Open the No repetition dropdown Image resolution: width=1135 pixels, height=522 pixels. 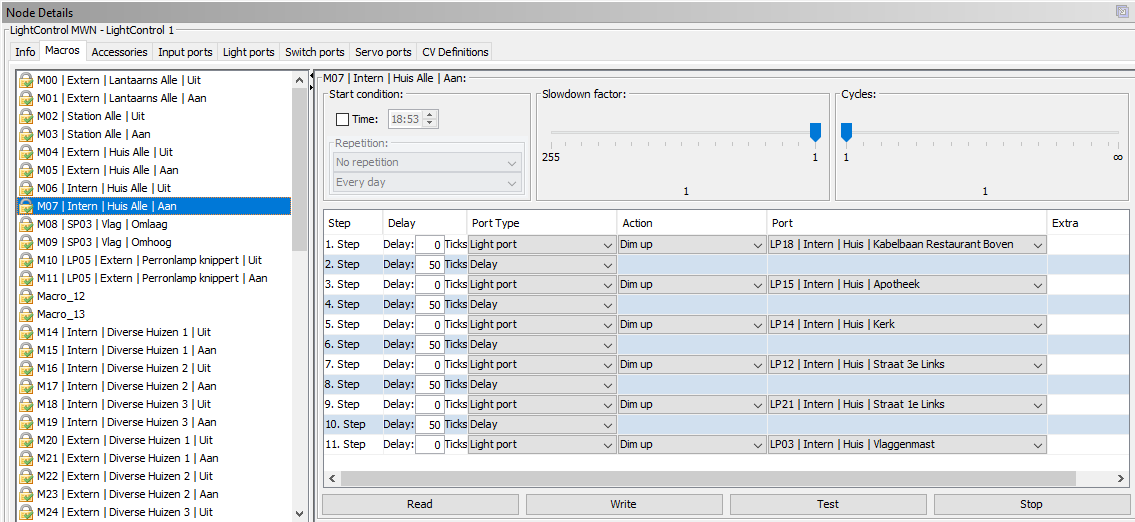click(x=427, y=162)
